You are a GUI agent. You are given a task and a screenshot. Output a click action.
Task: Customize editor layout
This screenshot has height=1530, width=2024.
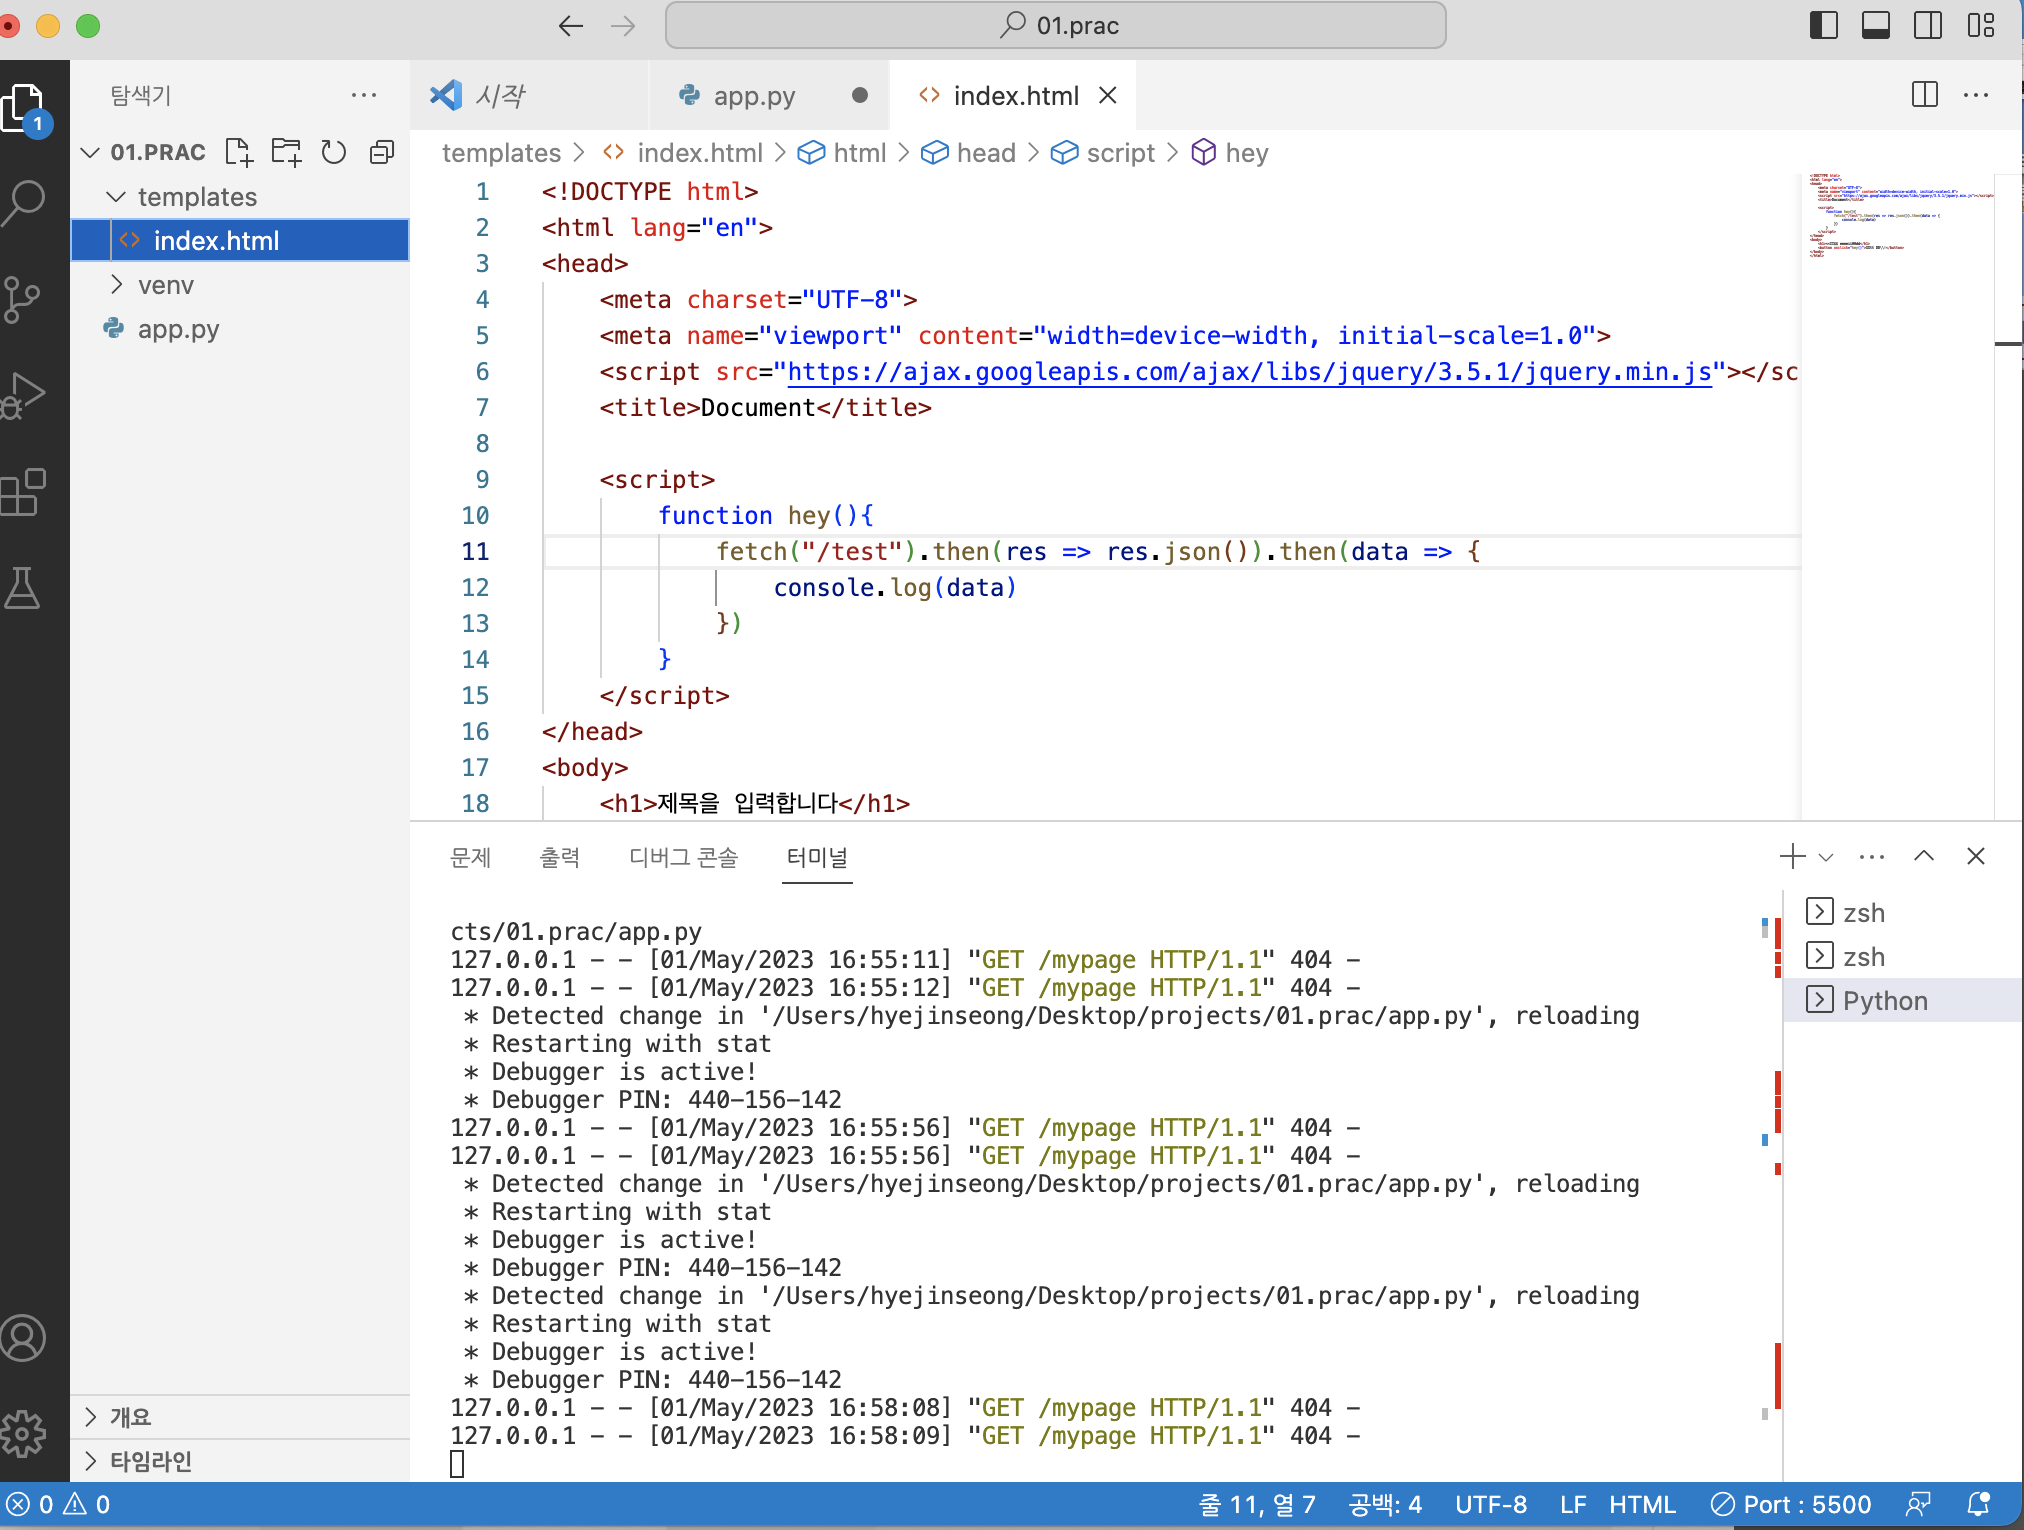click(1981, 25)
